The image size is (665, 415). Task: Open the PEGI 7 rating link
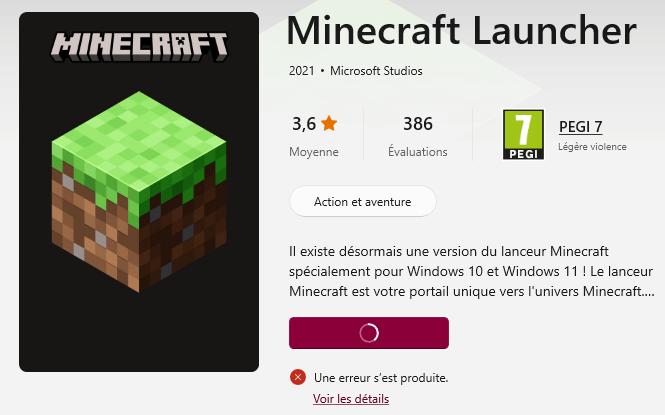coord(581,126)
